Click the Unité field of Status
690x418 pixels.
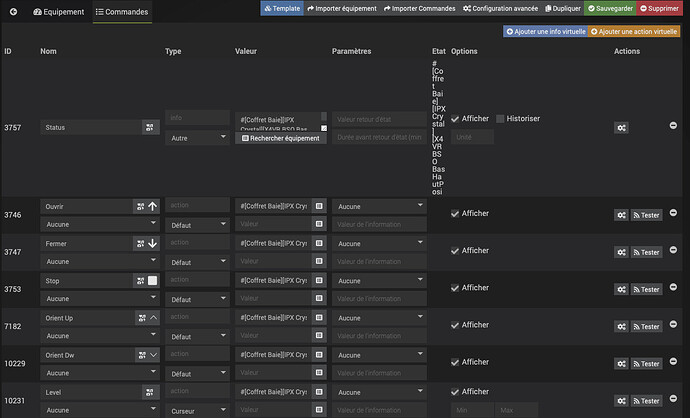click(x=472, y=137)
